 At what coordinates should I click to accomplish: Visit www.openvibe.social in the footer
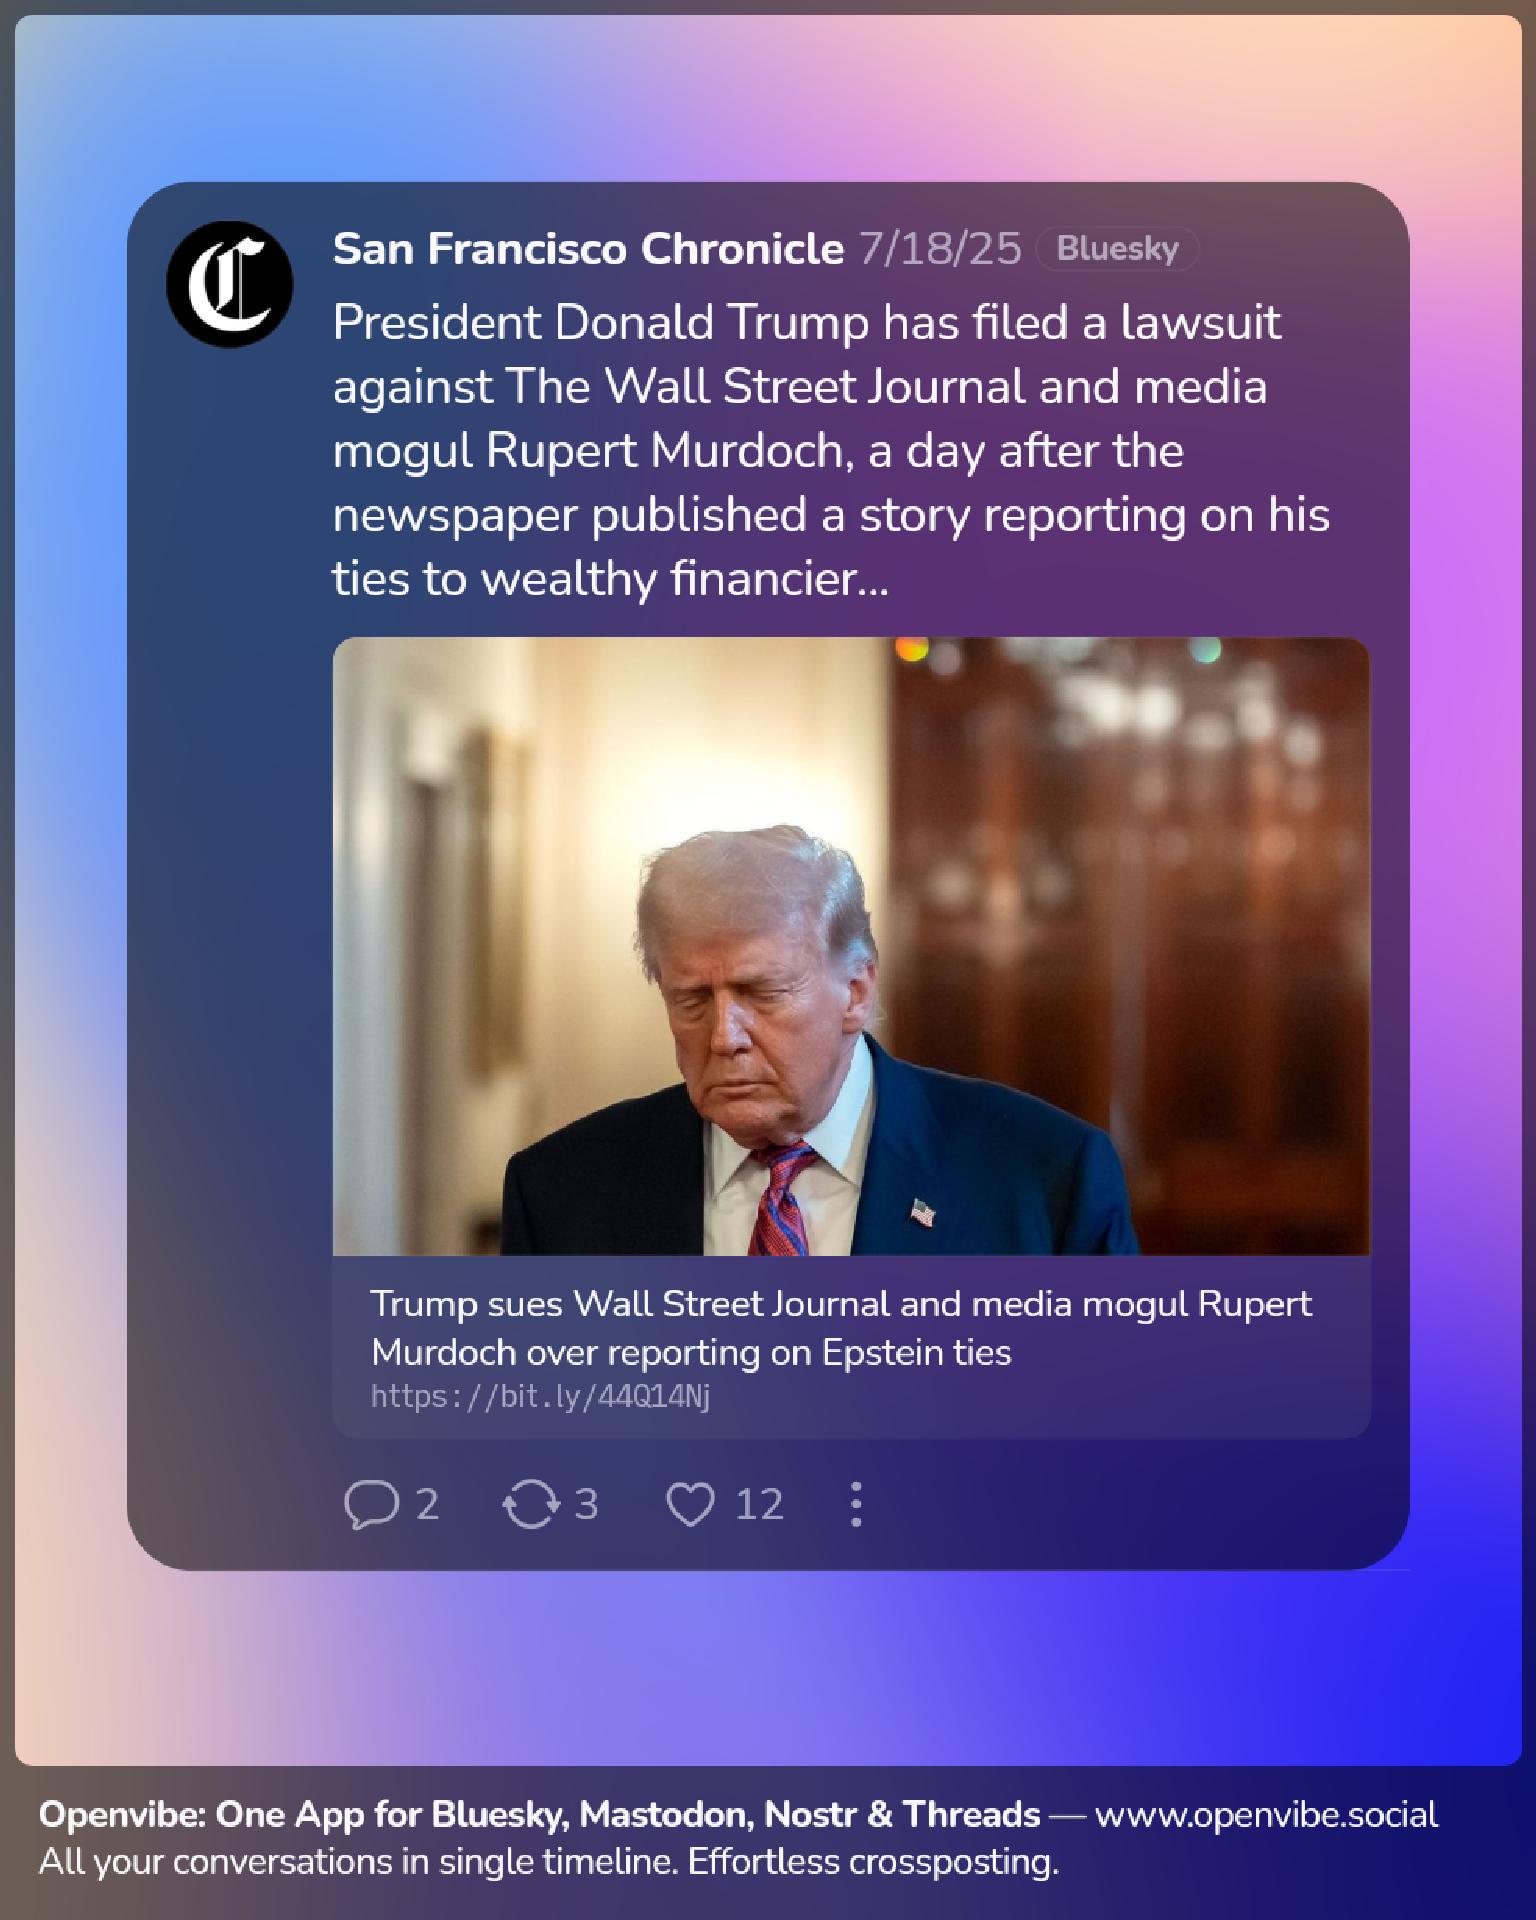click(1266, 1814)
